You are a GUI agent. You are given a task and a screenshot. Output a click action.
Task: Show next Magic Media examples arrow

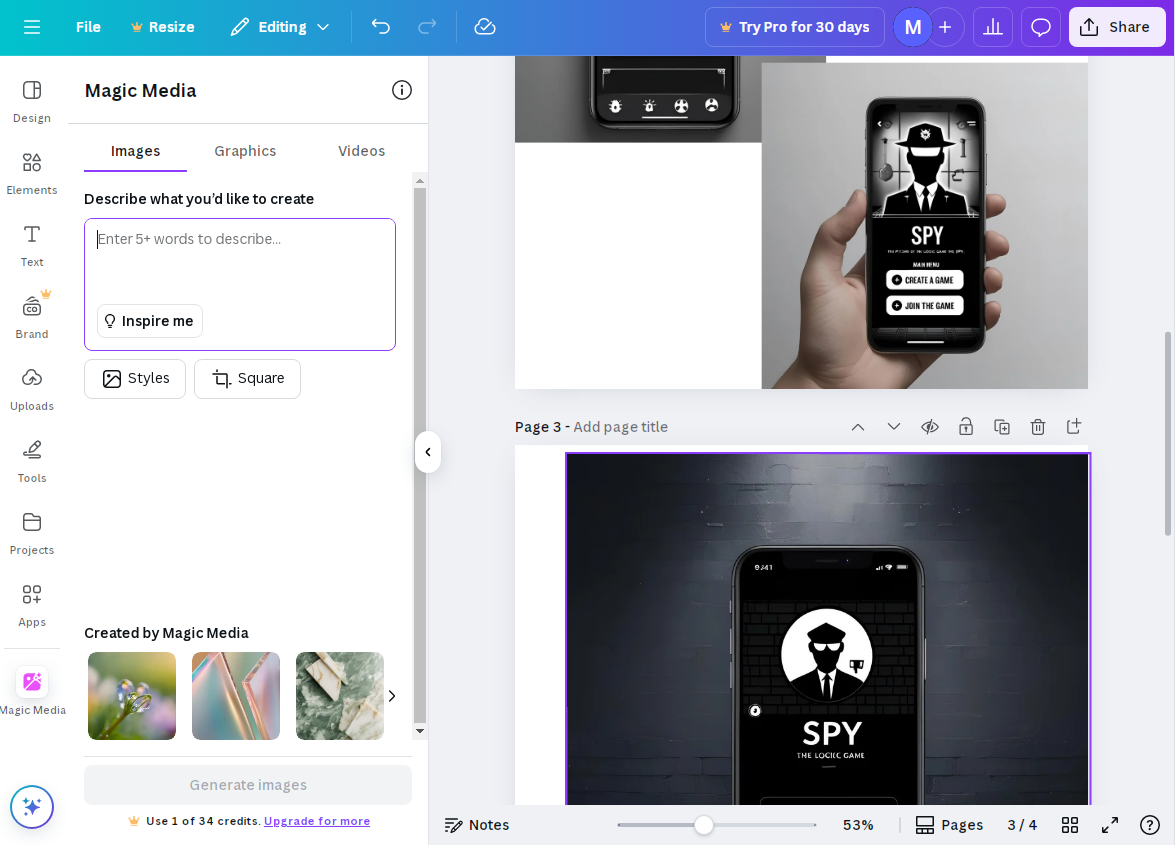click(392, 696)
